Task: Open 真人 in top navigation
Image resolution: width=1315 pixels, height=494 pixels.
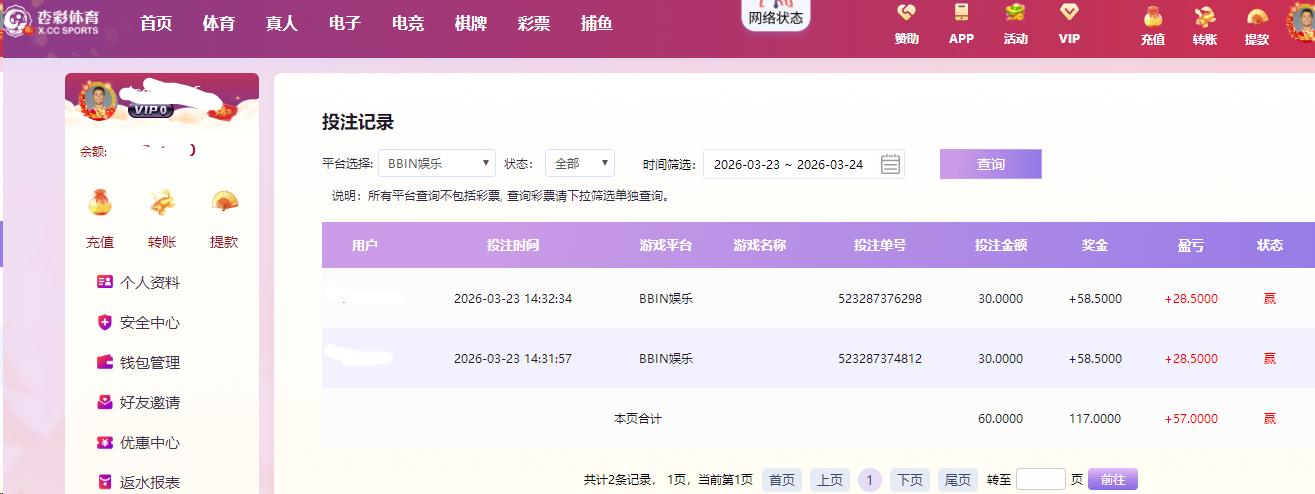Action: [282, 23]
